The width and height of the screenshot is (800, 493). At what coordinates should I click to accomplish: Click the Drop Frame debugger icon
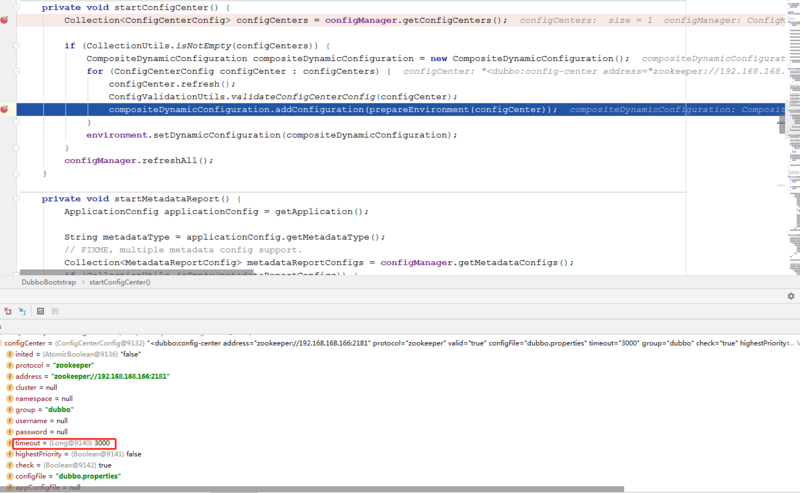click(8, 311)
